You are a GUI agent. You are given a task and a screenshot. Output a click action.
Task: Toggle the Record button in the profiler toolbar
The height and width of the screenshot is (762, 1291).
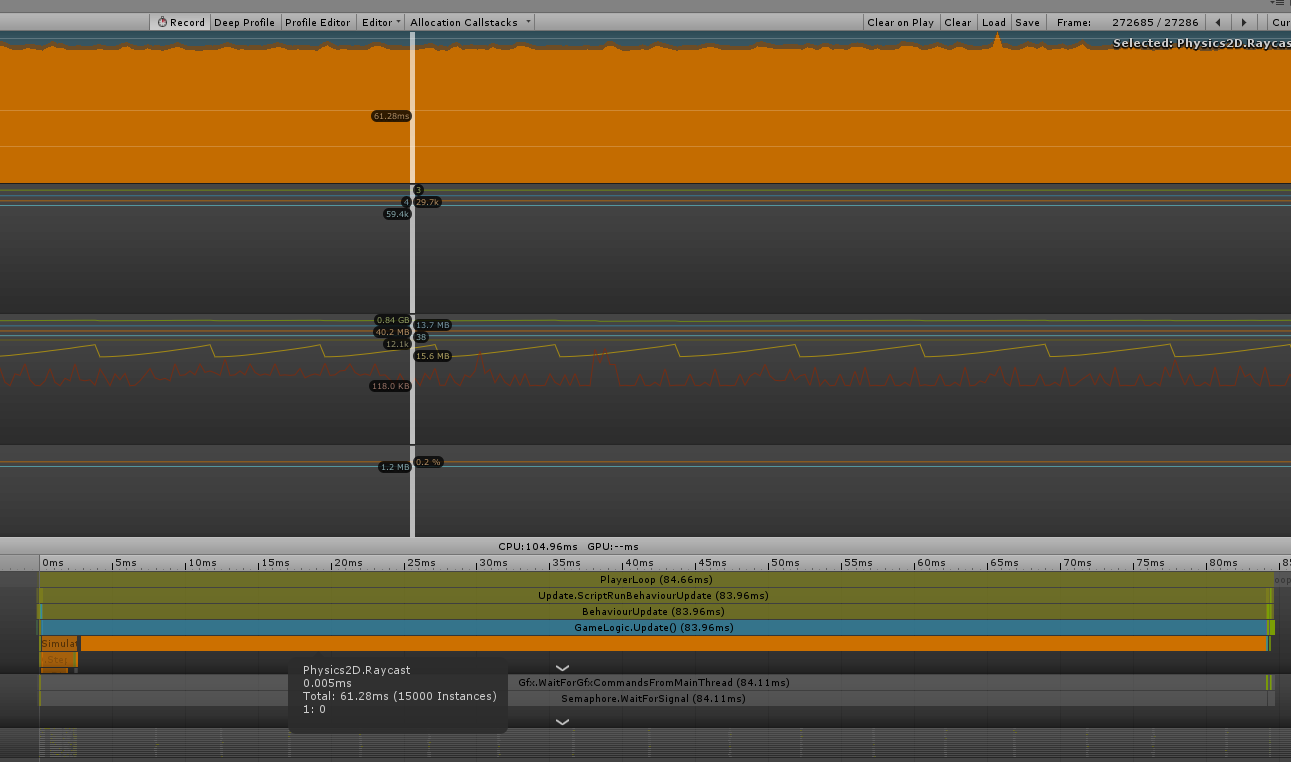pos(180,21)
